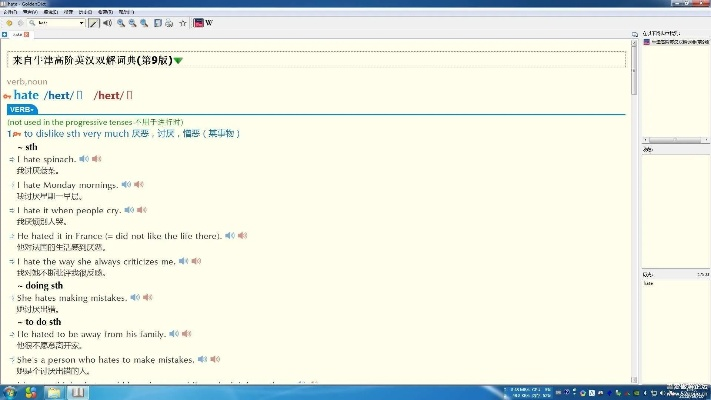The height and width of the screenshot is (400, 711).
Task: Play red audio for away from his family
Action: pos(187,333)
